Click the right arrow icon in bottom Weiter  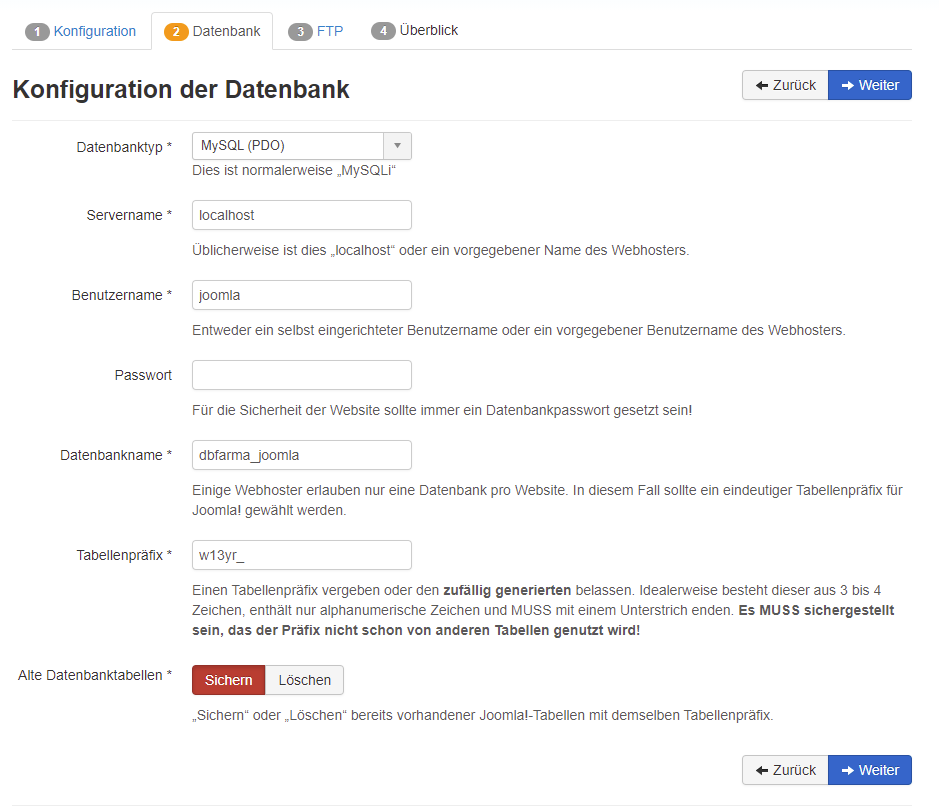click(847, 770)
